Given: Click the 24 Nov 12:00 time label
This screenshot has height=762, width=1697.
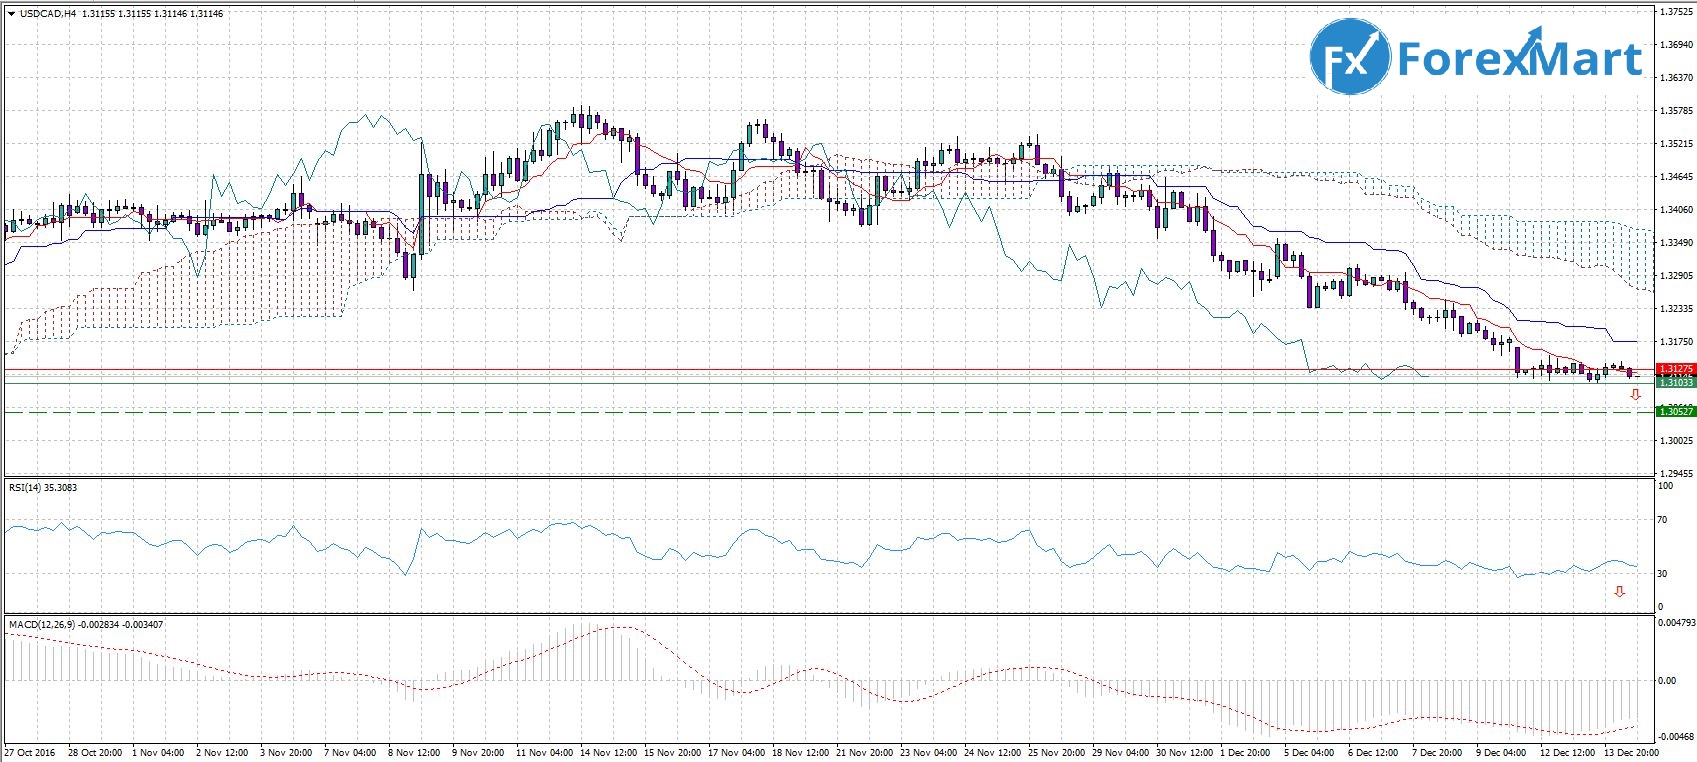Looking at the screenshot, I should (x=993, y=753).
